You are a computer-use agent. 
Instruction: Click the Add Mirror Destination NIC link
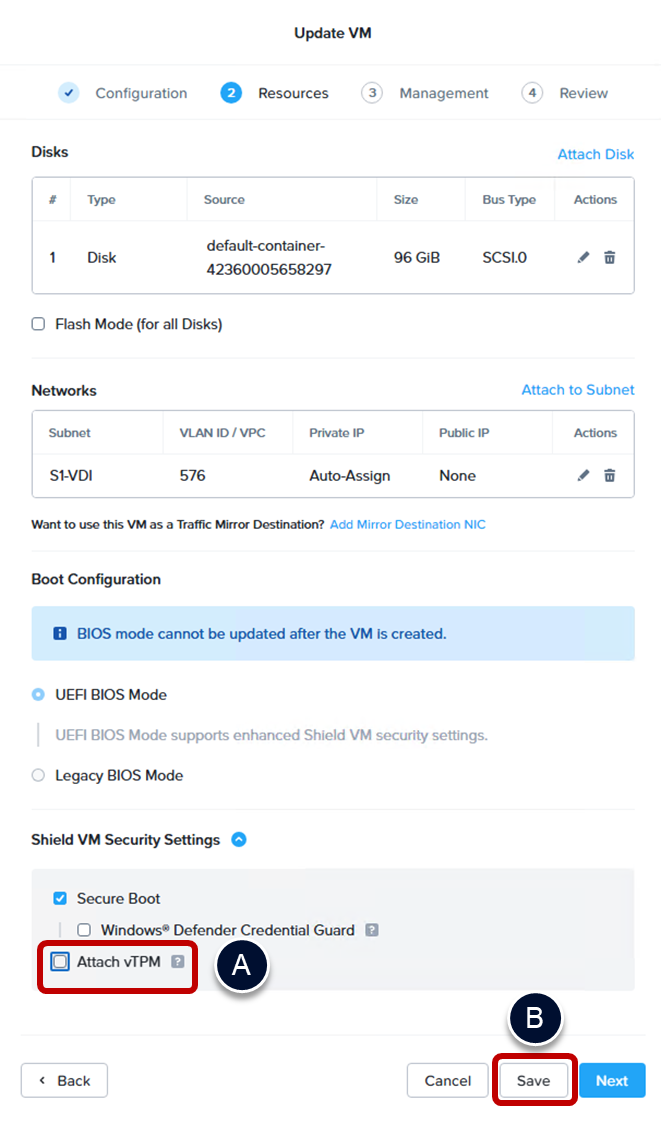coord(407,524)
